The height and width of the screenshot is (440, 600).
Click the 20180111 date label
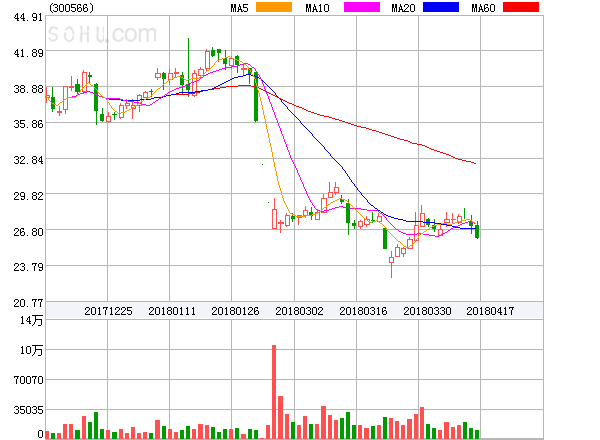pyautogui.click(x=172, y=311)
